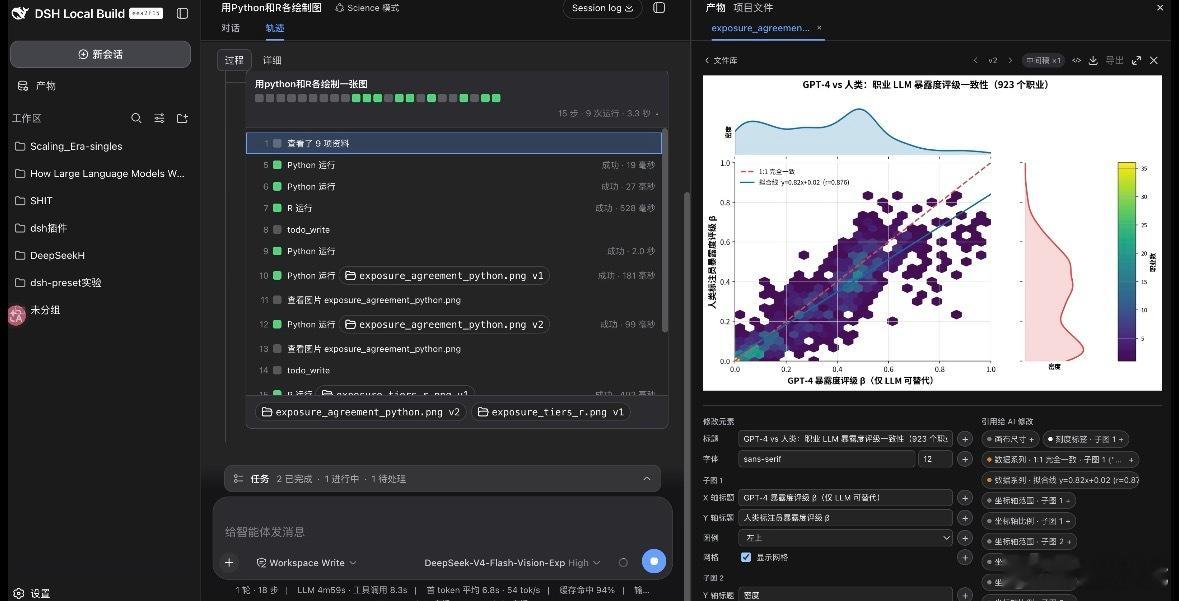Switch to the 项目文件 project files tab

(753, 8)
